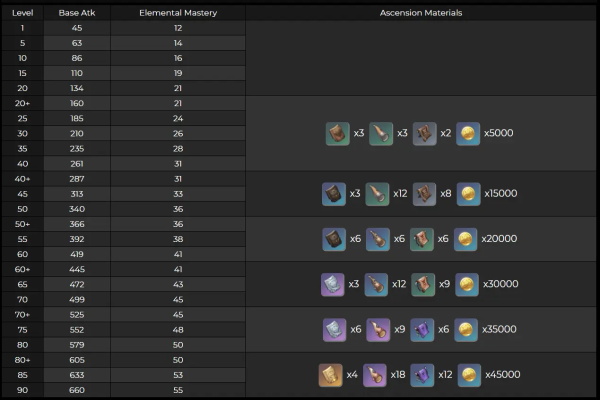Click the Level column header
600x400 pixels.
pyautogui.click(x=23, y=13)
